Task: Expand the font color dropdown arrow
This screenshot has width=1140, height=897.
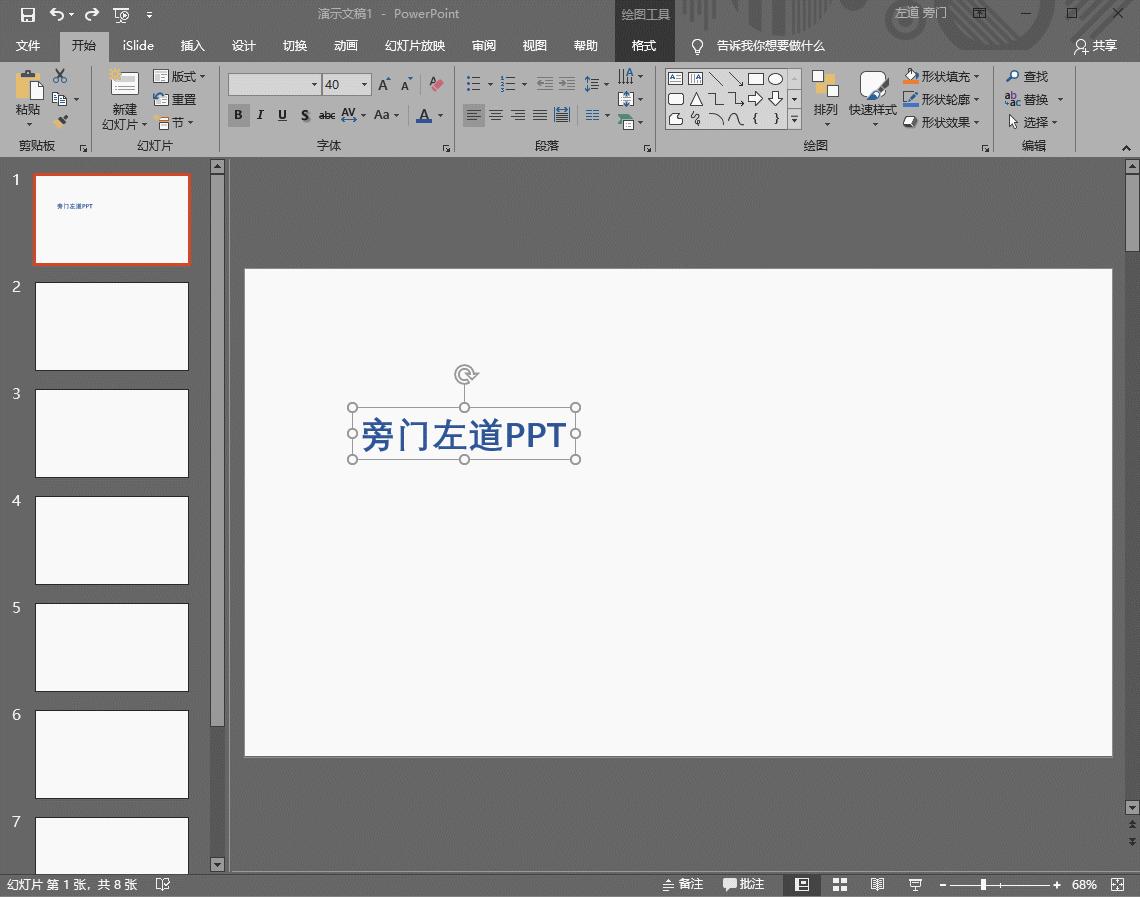Action: (440, 115)
